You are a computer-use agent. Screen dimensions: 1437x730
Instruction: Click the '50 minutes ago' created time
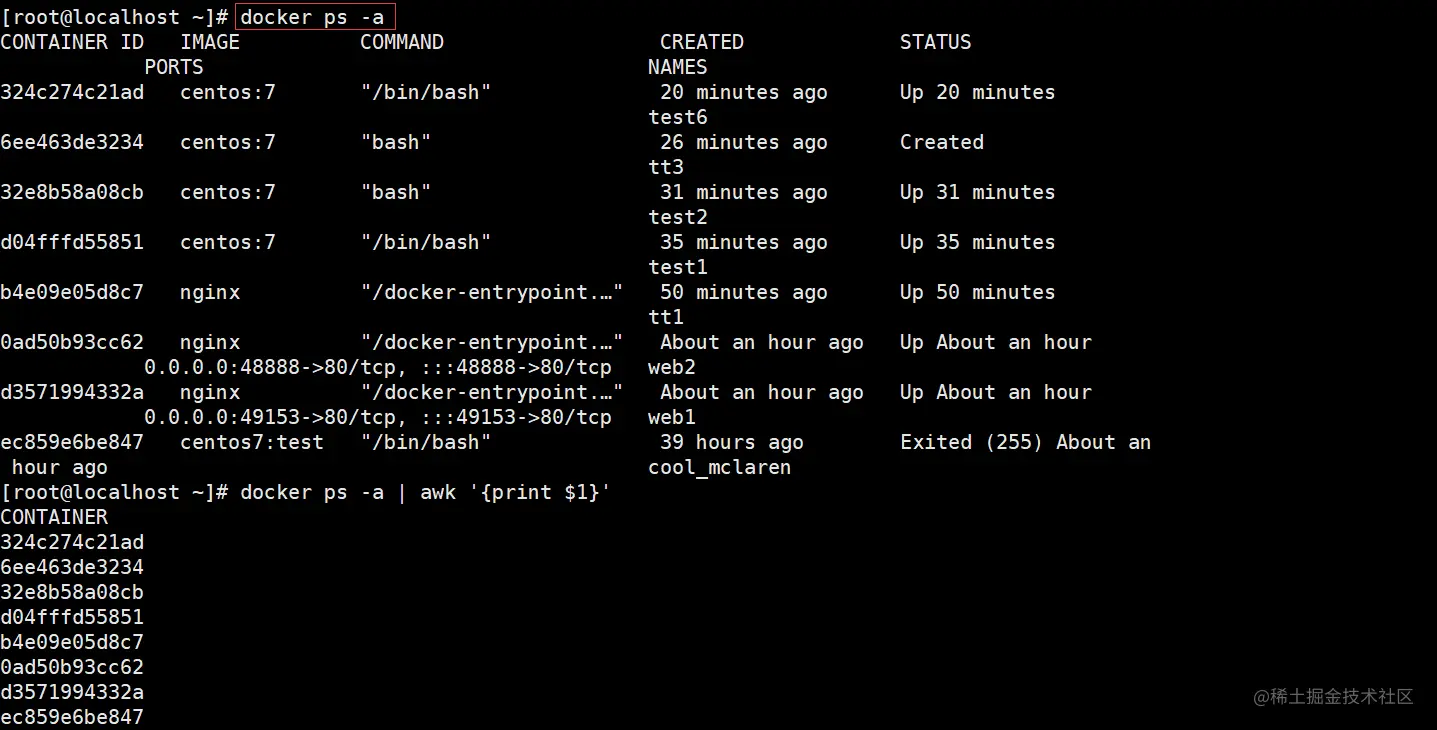pyautogui.click(x=744, y=292)
